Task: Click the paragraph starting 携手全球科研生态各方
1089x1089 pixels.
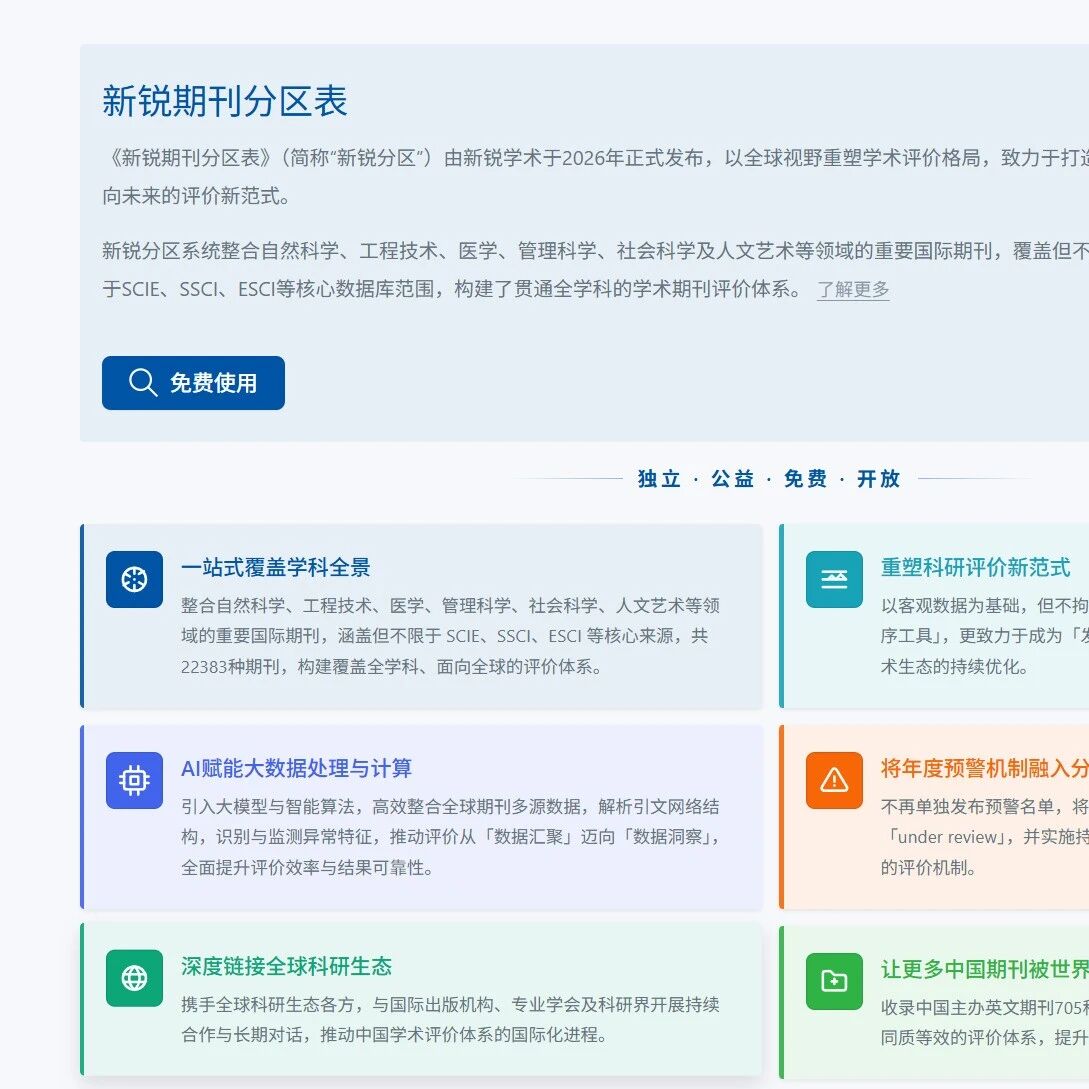Action: point(450,1020)
